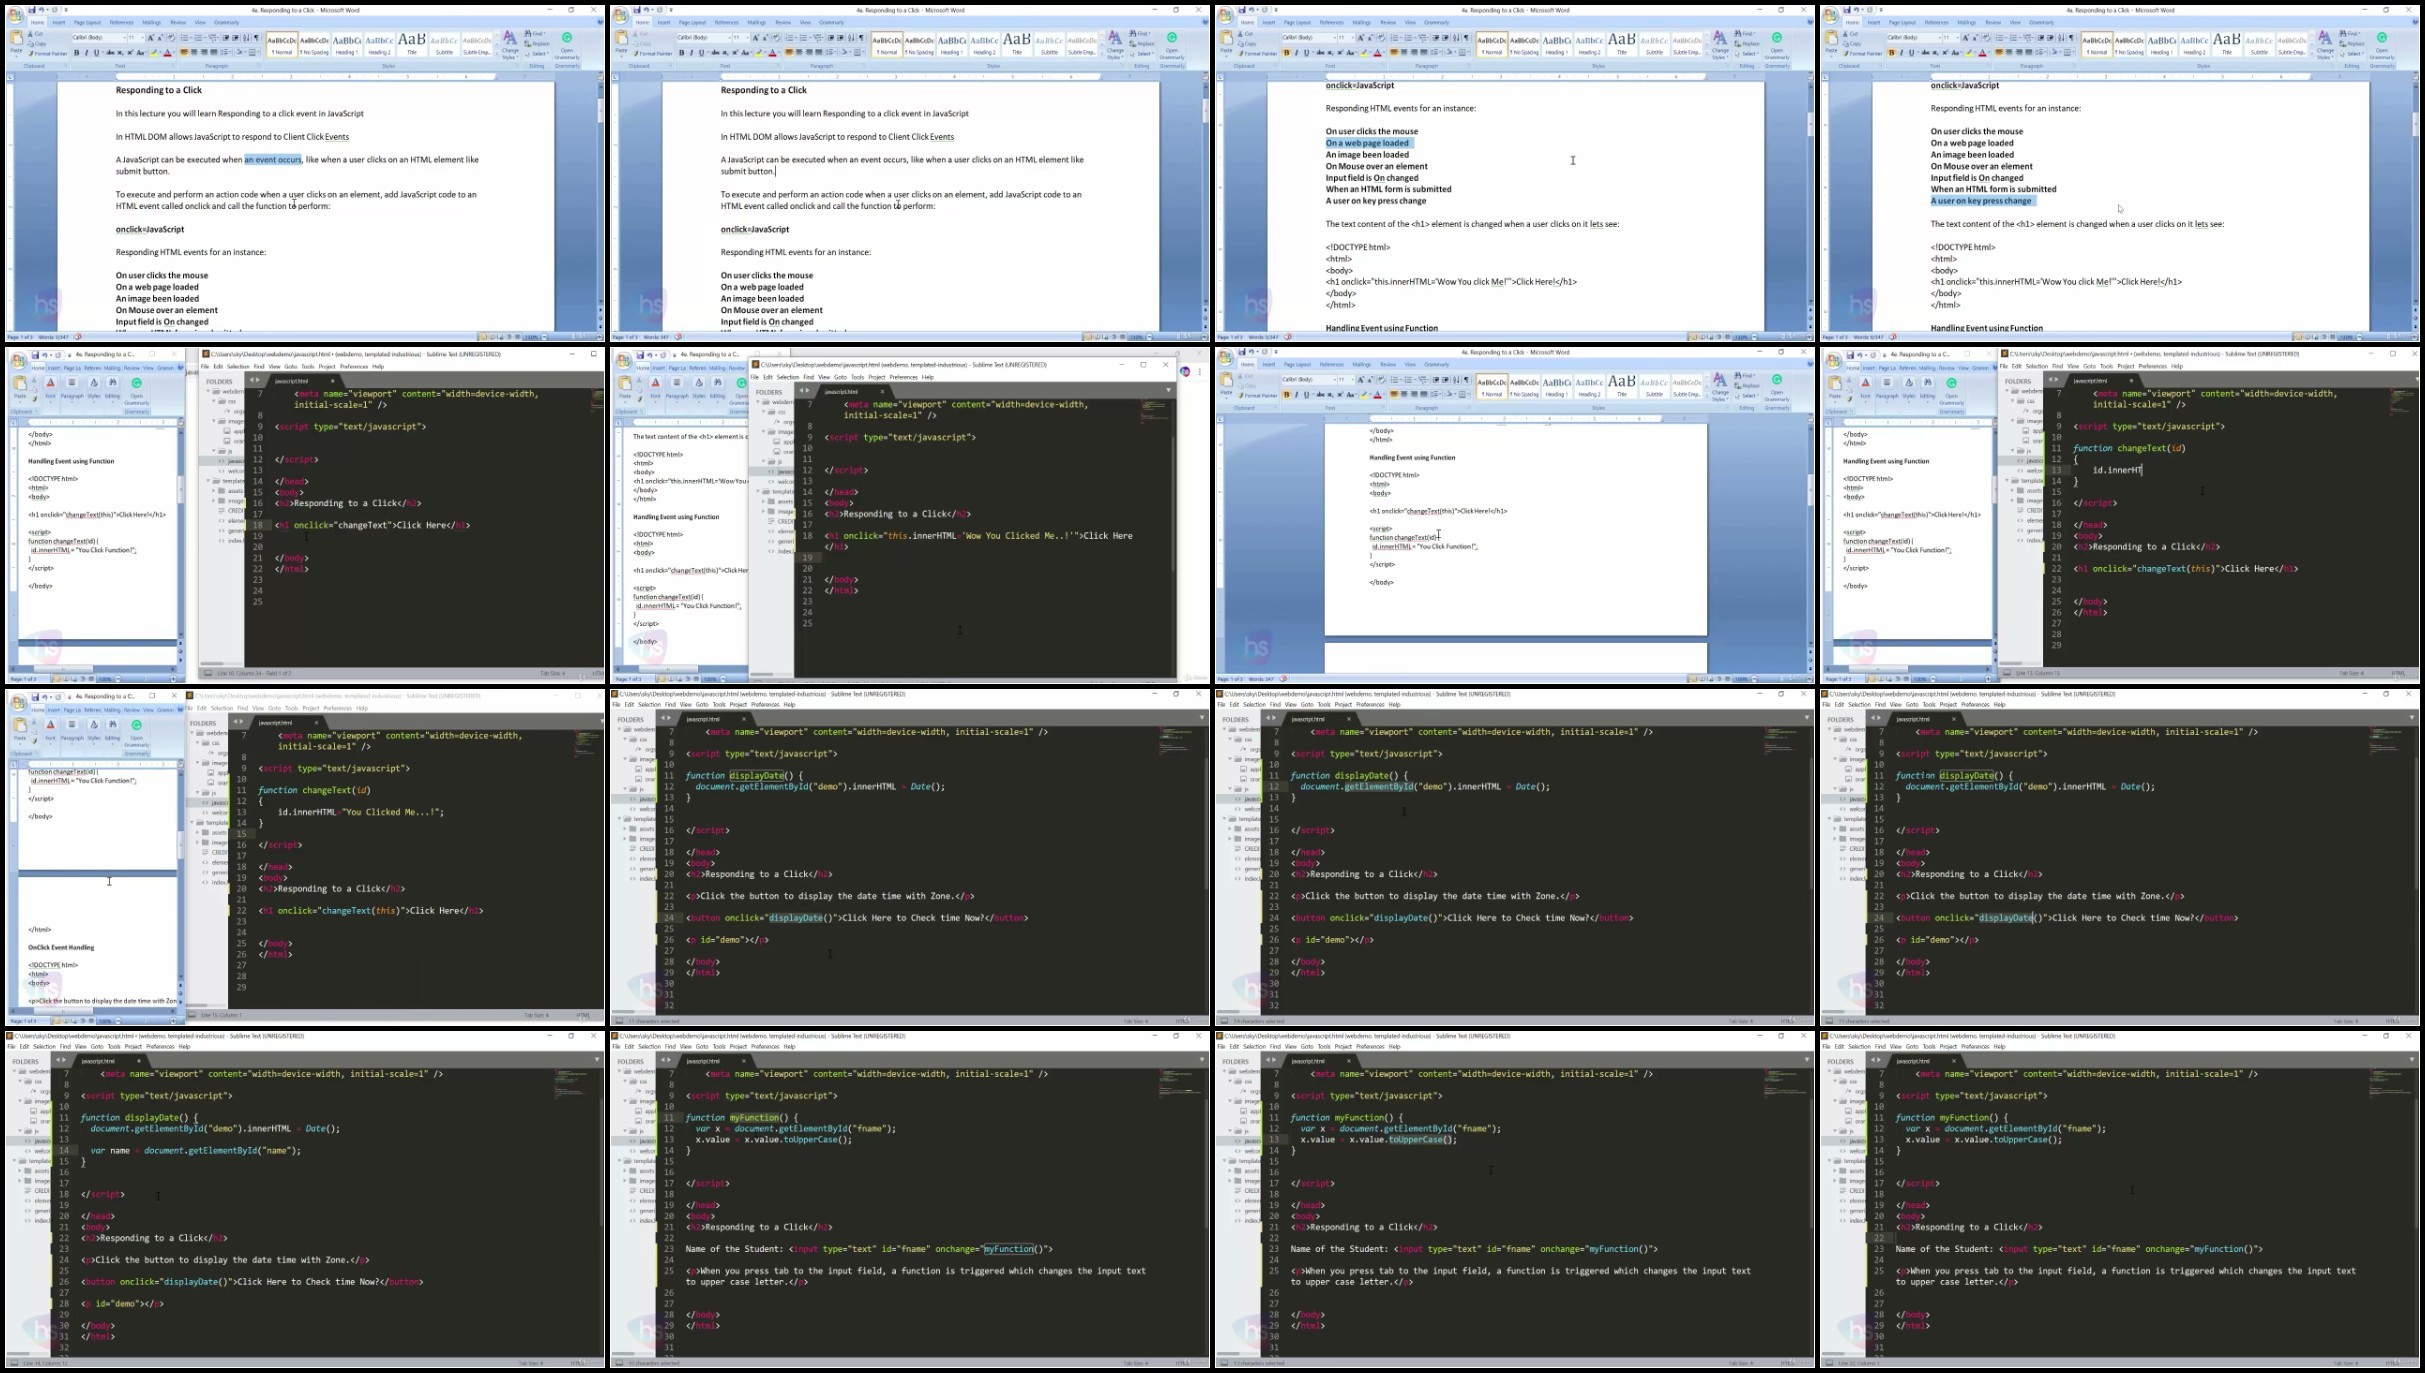This screenshot has width=2425, height=1373.
Task: Toggle Bold in frame highlighting 'an event occurs'
Action: coord(77,53)
